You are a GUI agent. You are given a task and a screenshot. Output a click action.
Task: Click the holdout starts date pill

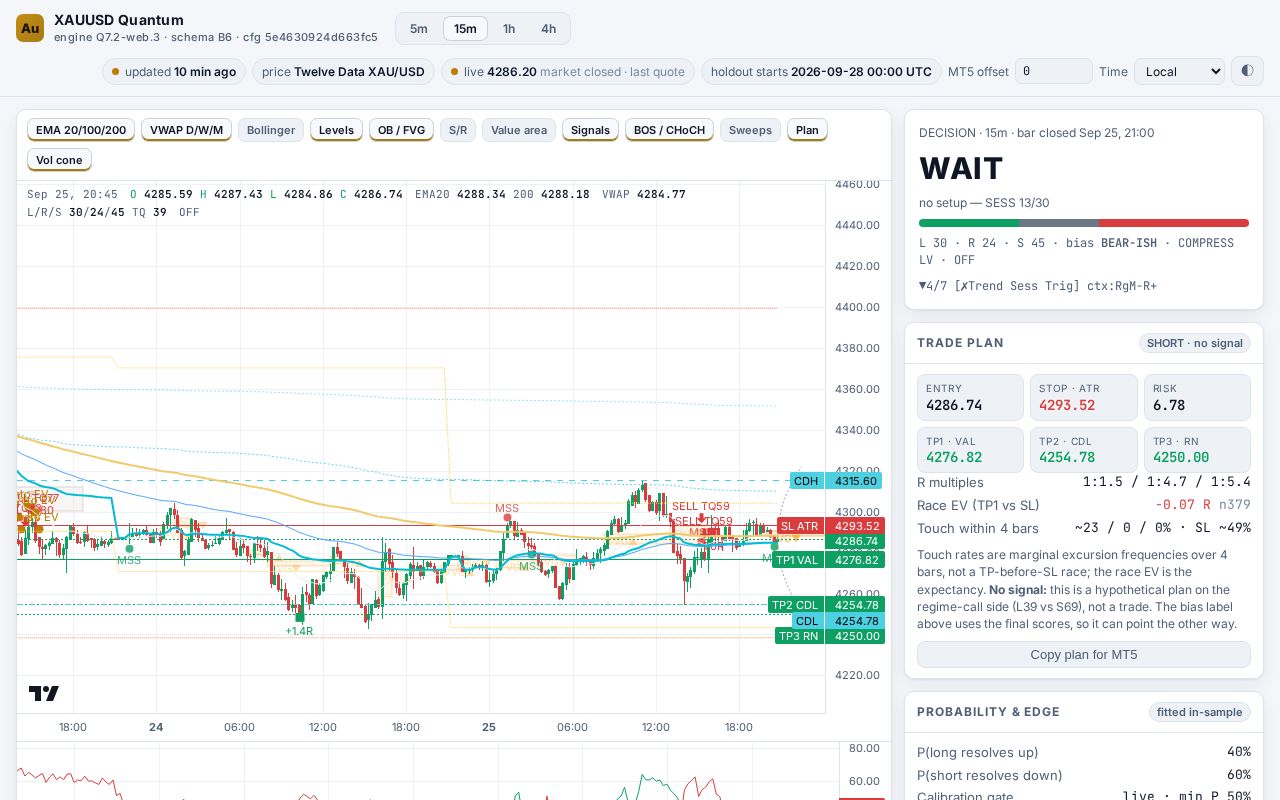click(821, 71)
